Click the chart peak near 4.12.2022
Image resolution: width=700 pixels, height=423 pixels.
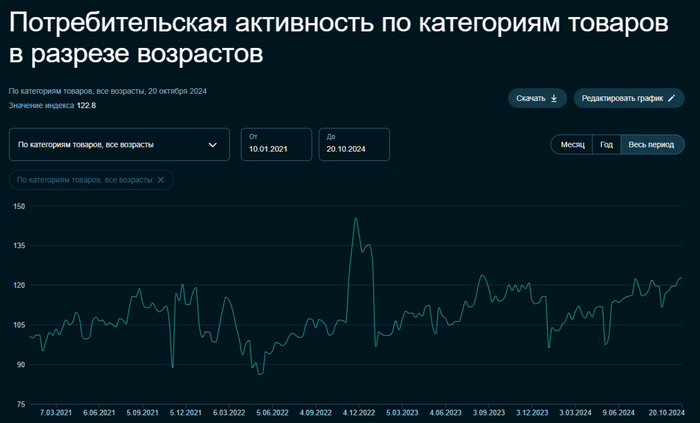tap(355, 219)
